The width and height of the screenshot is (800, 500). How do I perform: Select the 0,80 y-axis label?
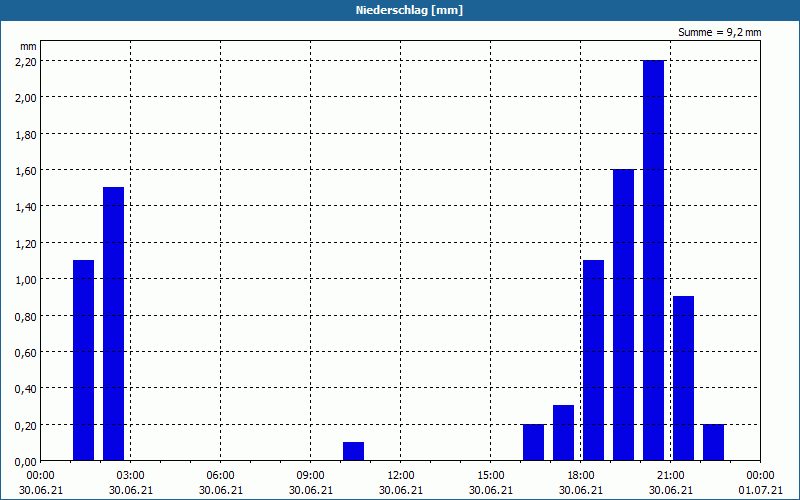(26, 316)
